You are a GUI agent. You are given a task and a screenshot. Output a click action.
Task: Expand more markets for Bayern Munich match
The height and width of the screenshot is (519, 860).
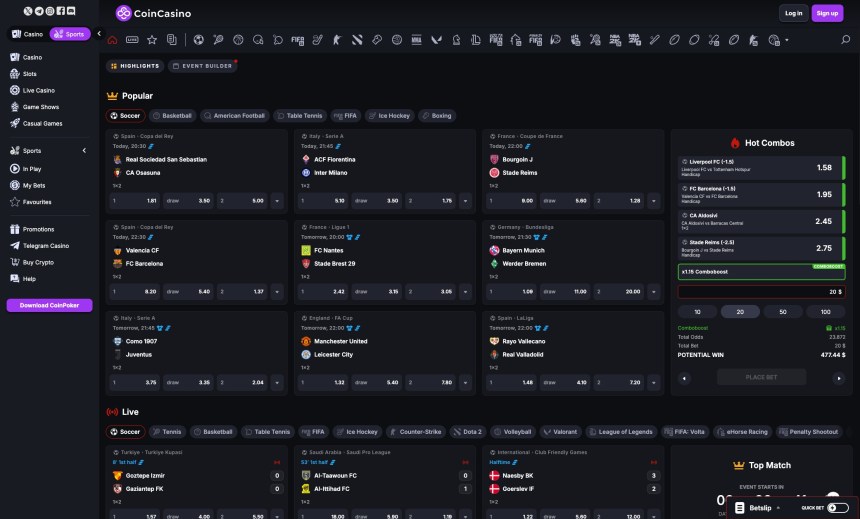[654, 292]
